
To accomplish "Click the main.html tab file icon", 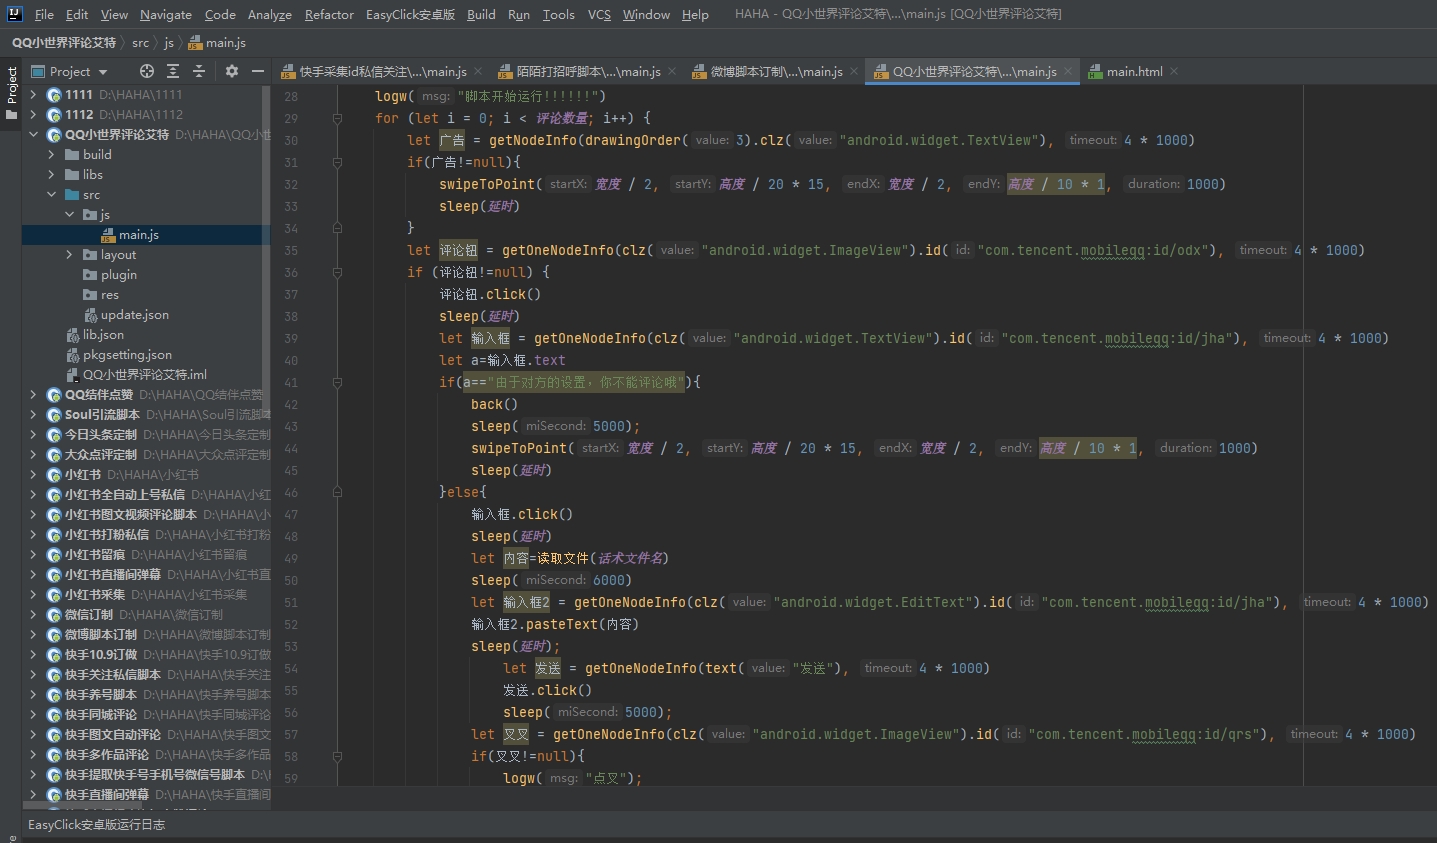I will (1095, 72).
